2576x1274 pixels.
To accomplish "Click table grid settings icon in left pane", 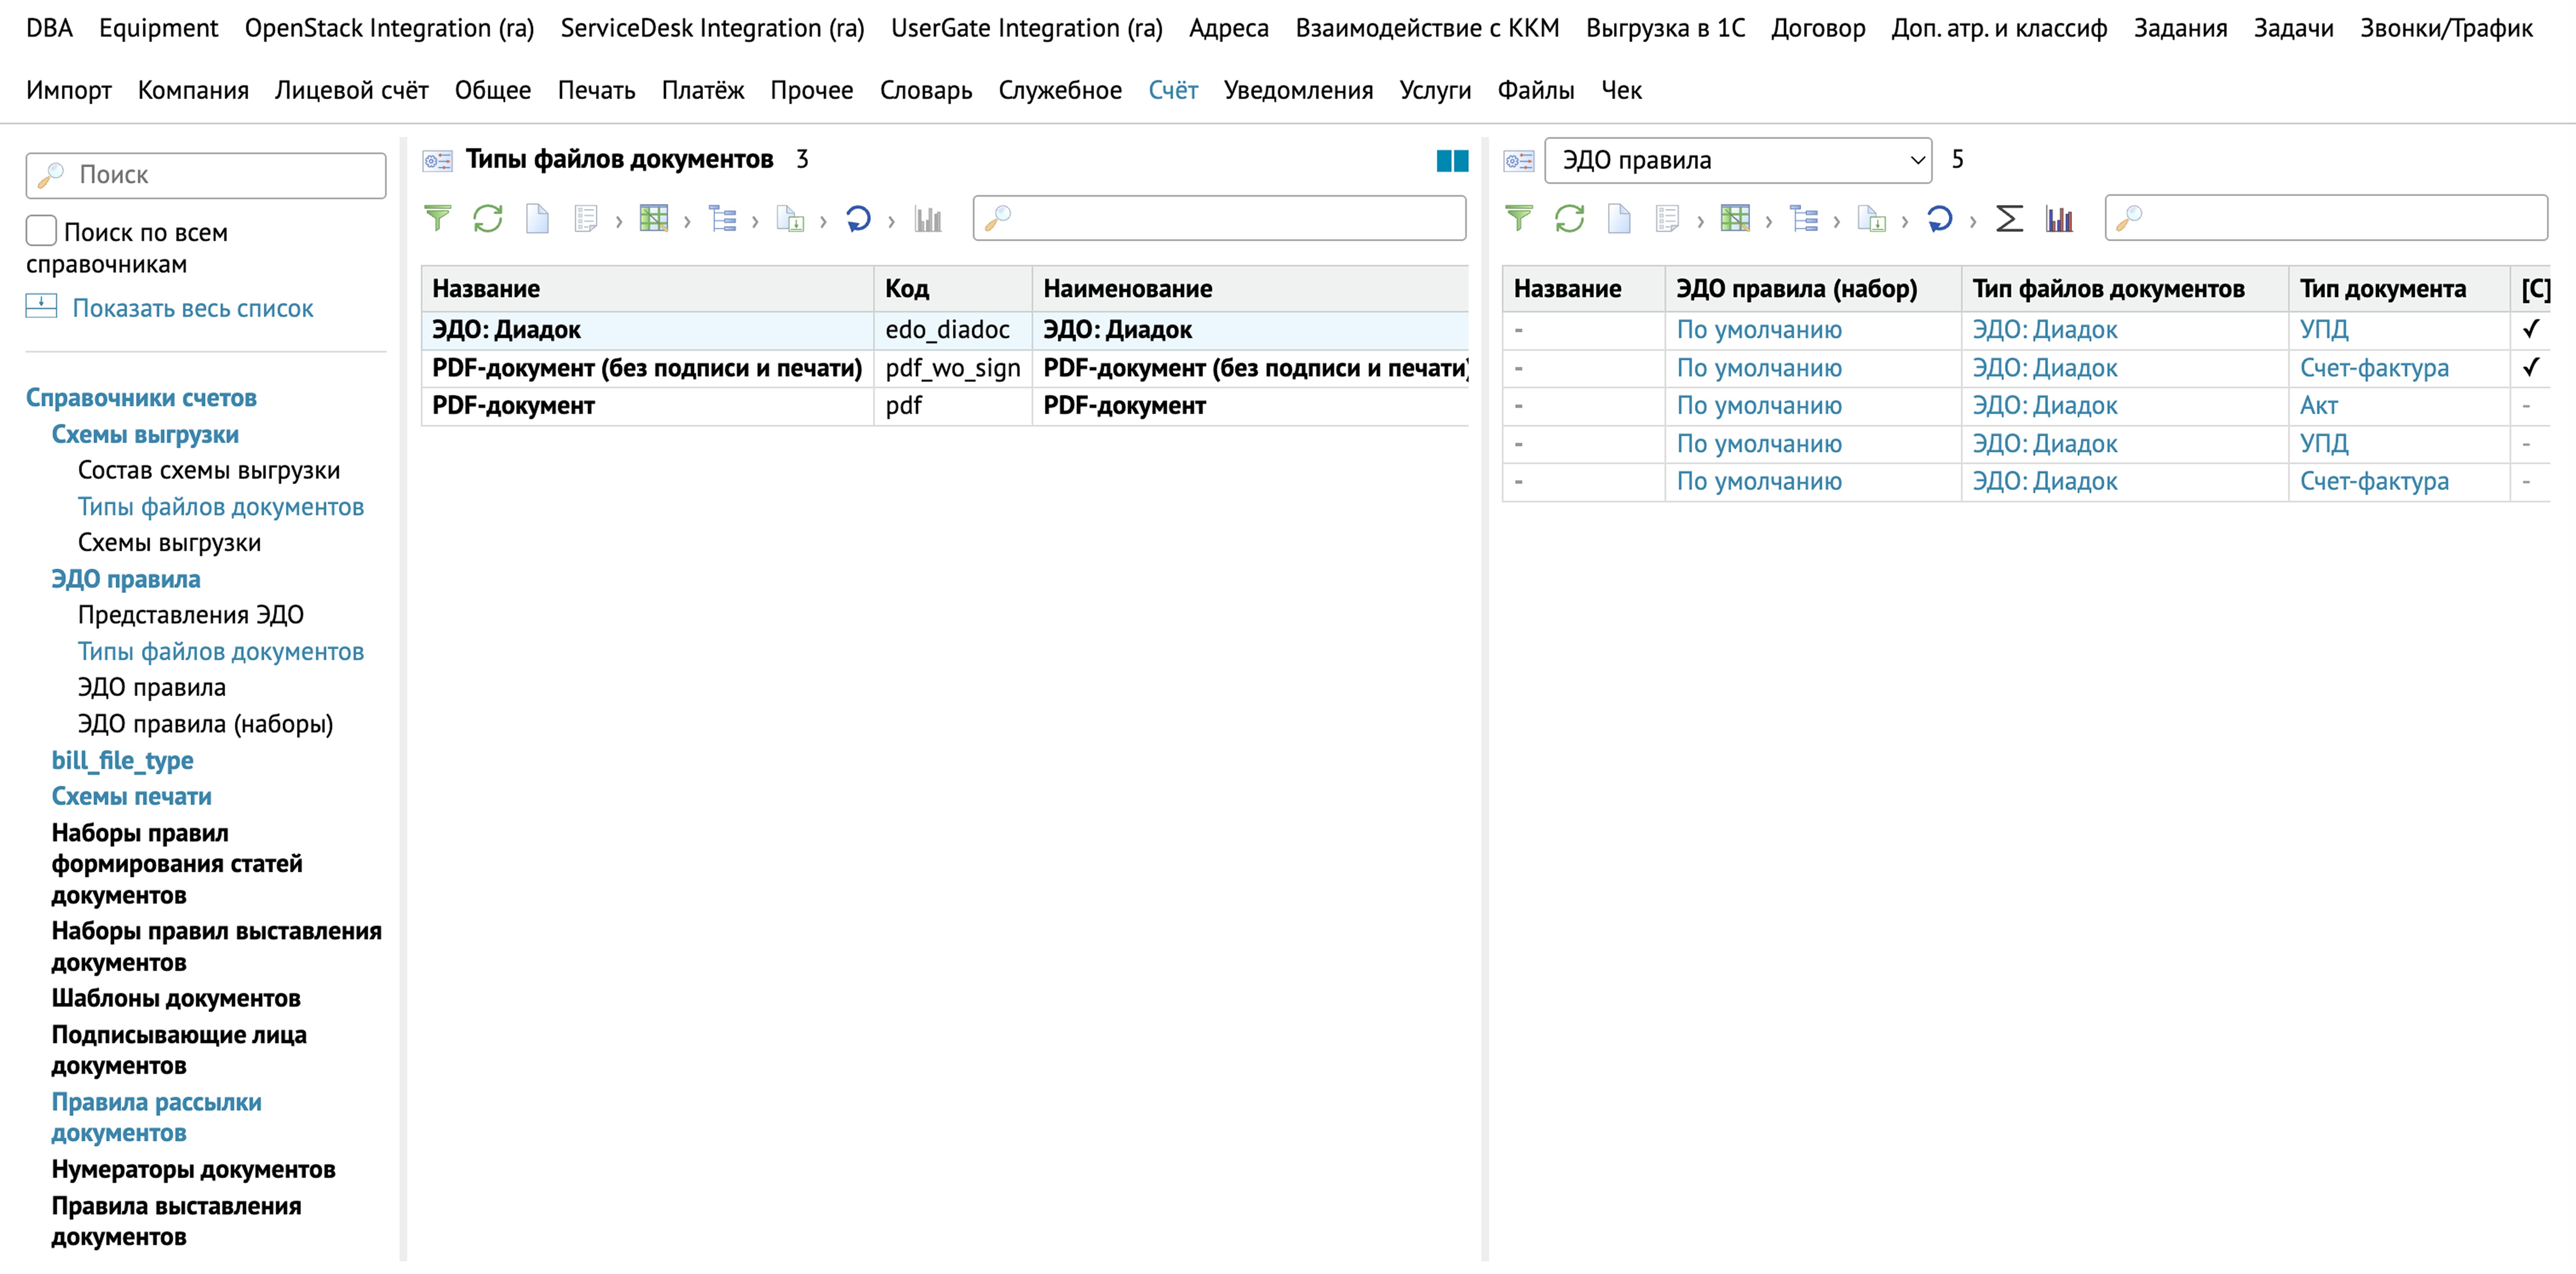I will click(x=654, y=218).
